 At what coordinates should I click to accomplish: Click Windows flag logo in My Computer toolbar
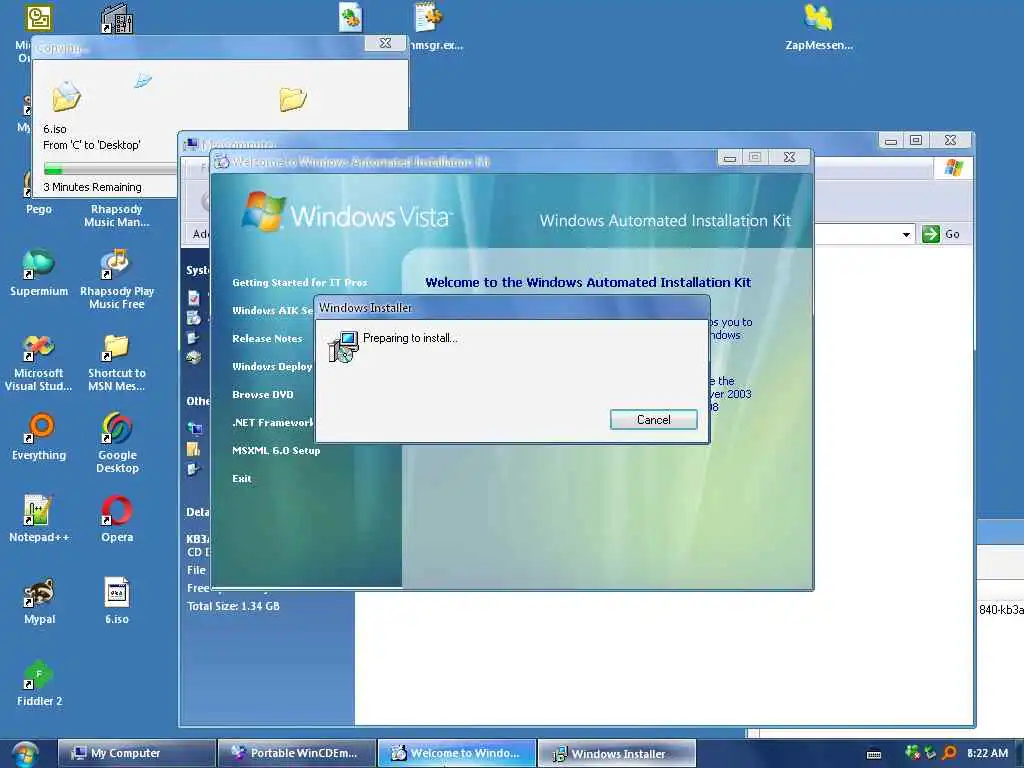point(953,168)
